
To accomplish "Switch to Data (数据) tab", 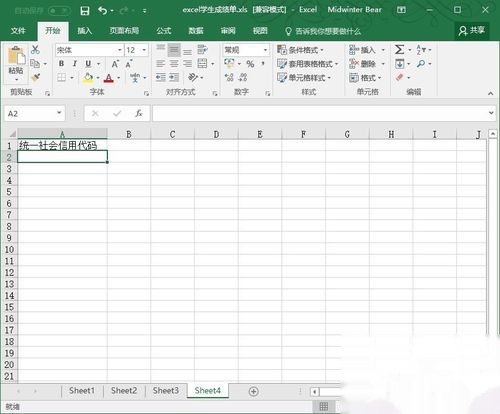I will (x=196, y=31).
